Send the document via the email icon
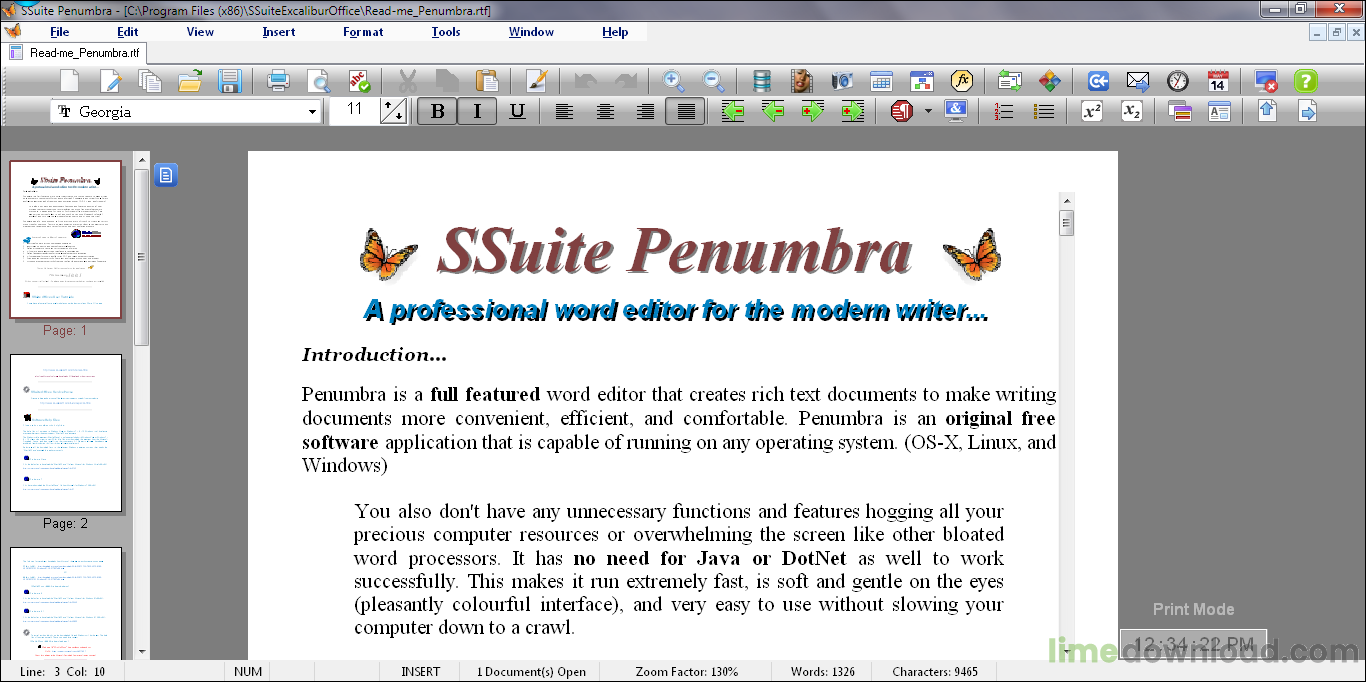The height and width of the screenshot is (682, 1366). pos(1138,80)
